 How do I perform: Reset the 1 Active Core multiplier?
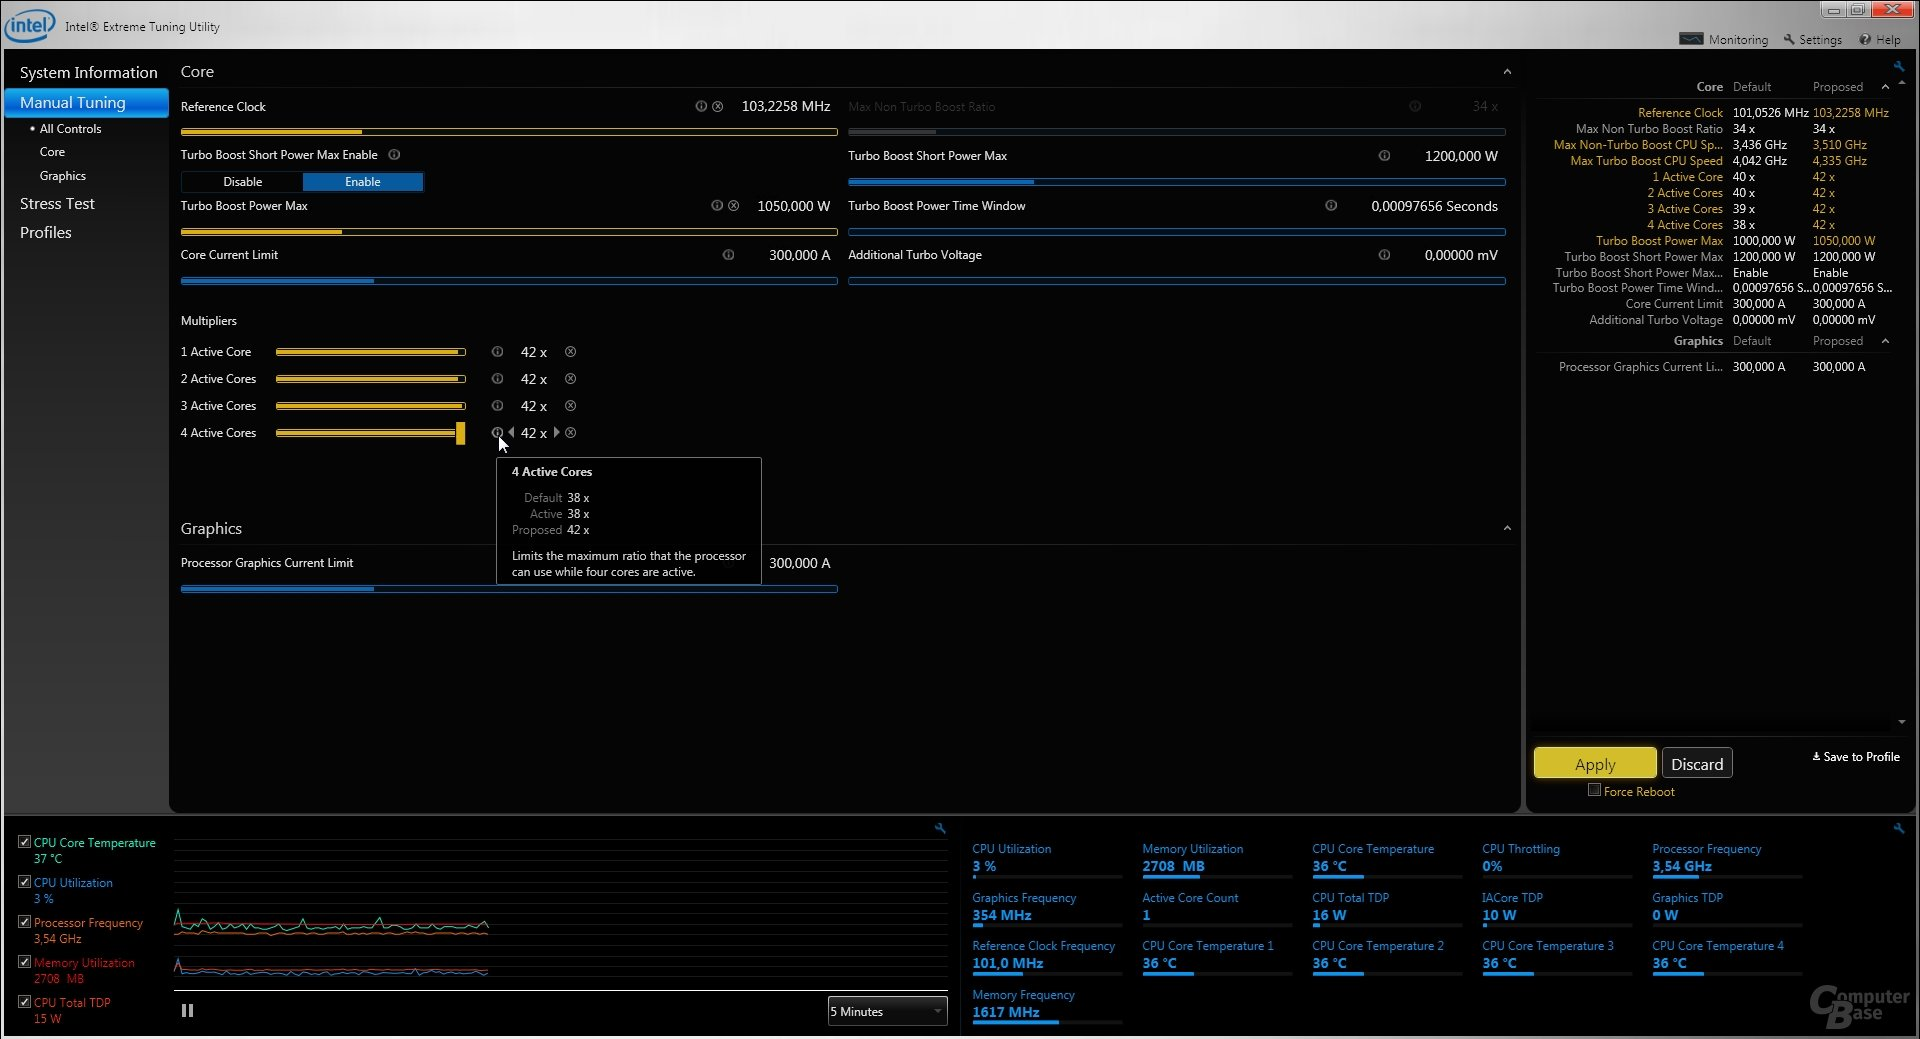[570, 352]
